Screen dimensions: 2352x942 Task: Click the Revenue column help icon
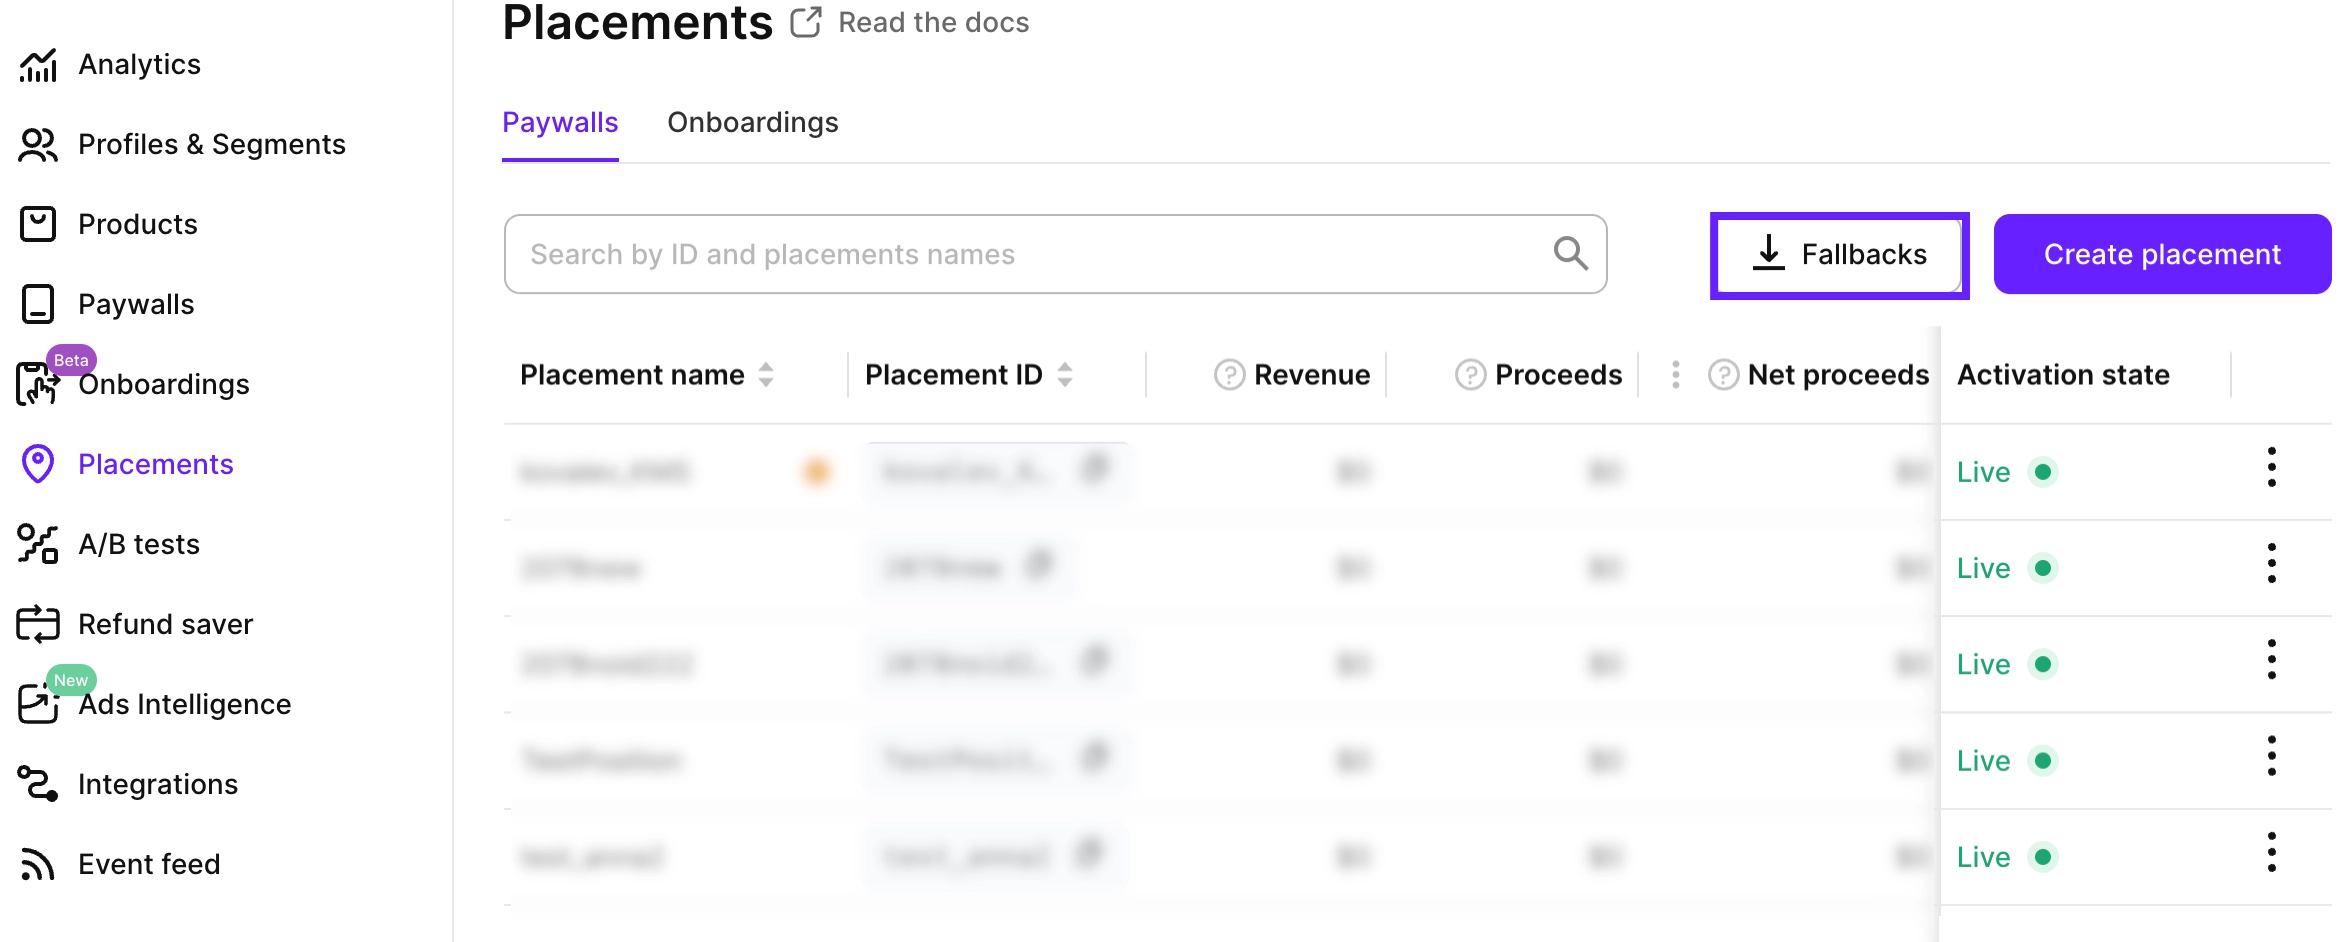point(1229,375)
